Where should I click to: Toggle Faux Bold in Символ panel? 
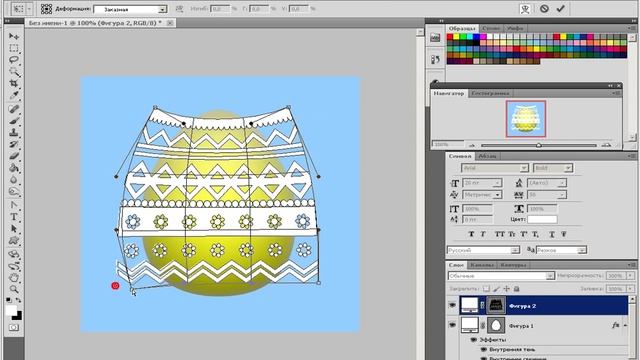(471, 234)
